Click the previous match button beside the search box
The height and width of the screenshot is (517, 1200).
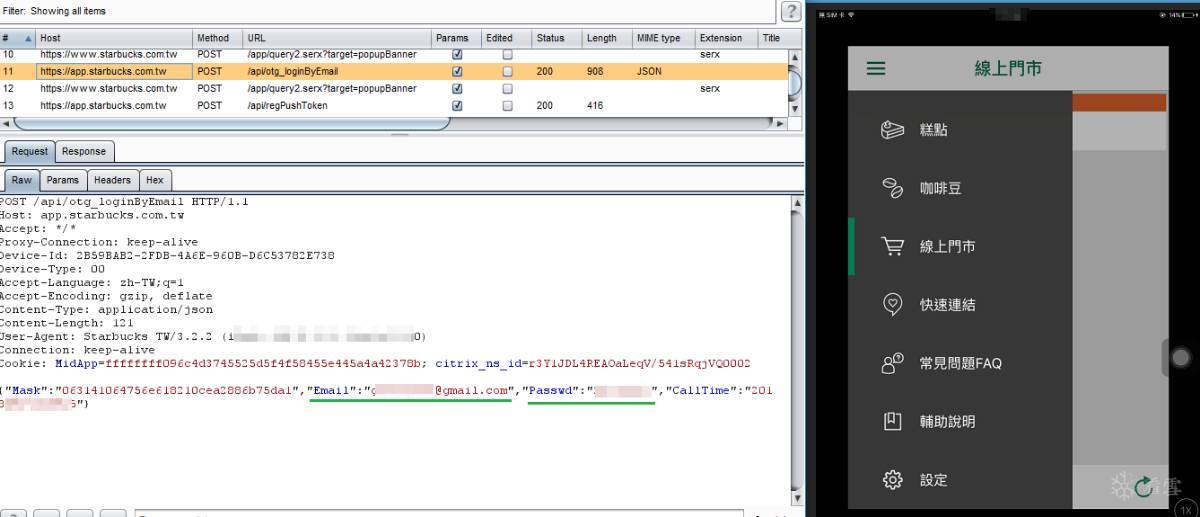pyautogui.click(x=45, y=513)
